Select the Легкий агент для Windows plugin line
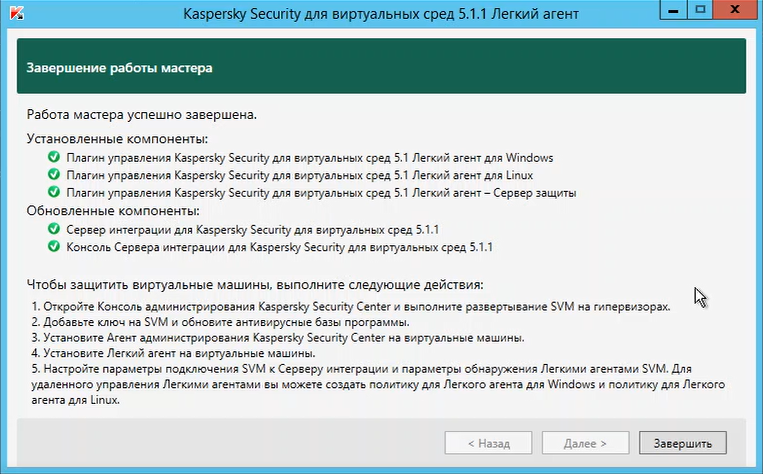 click(309, 158)
